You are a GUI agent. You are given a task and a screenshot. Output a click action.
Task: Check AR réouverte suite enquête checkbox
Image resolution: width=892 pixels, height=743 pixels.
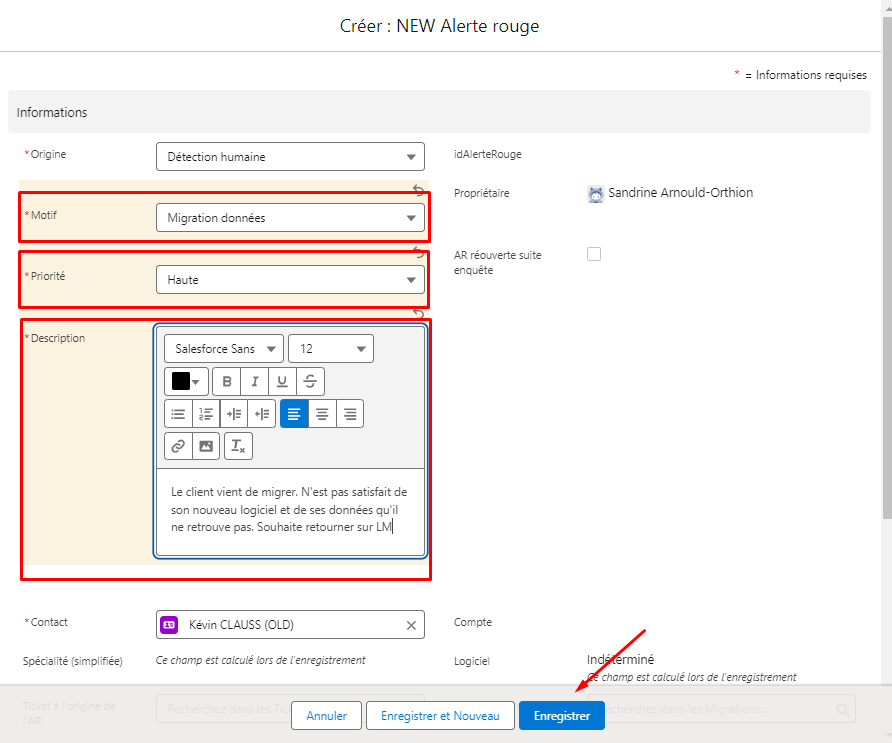(x=594, y=254)
